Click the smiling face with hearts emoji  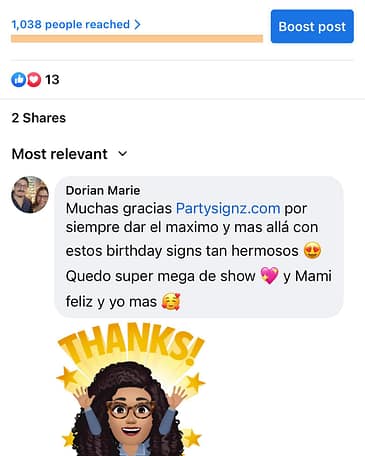click(x=171, y=302)
